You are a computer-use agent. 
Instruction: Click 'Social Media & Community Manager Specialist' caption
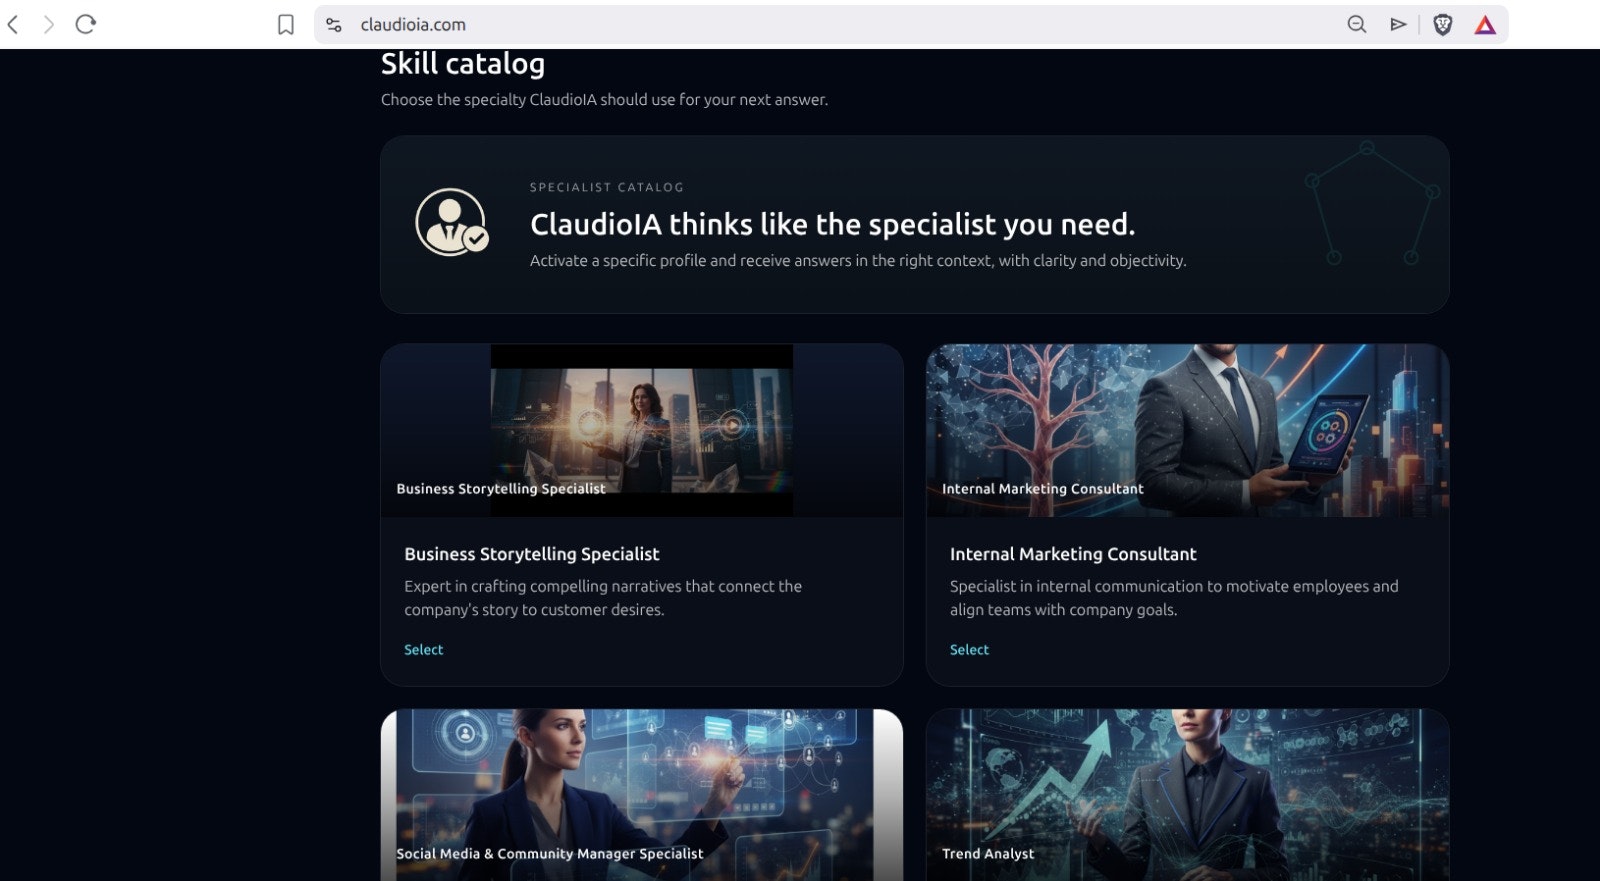point(550,854)
